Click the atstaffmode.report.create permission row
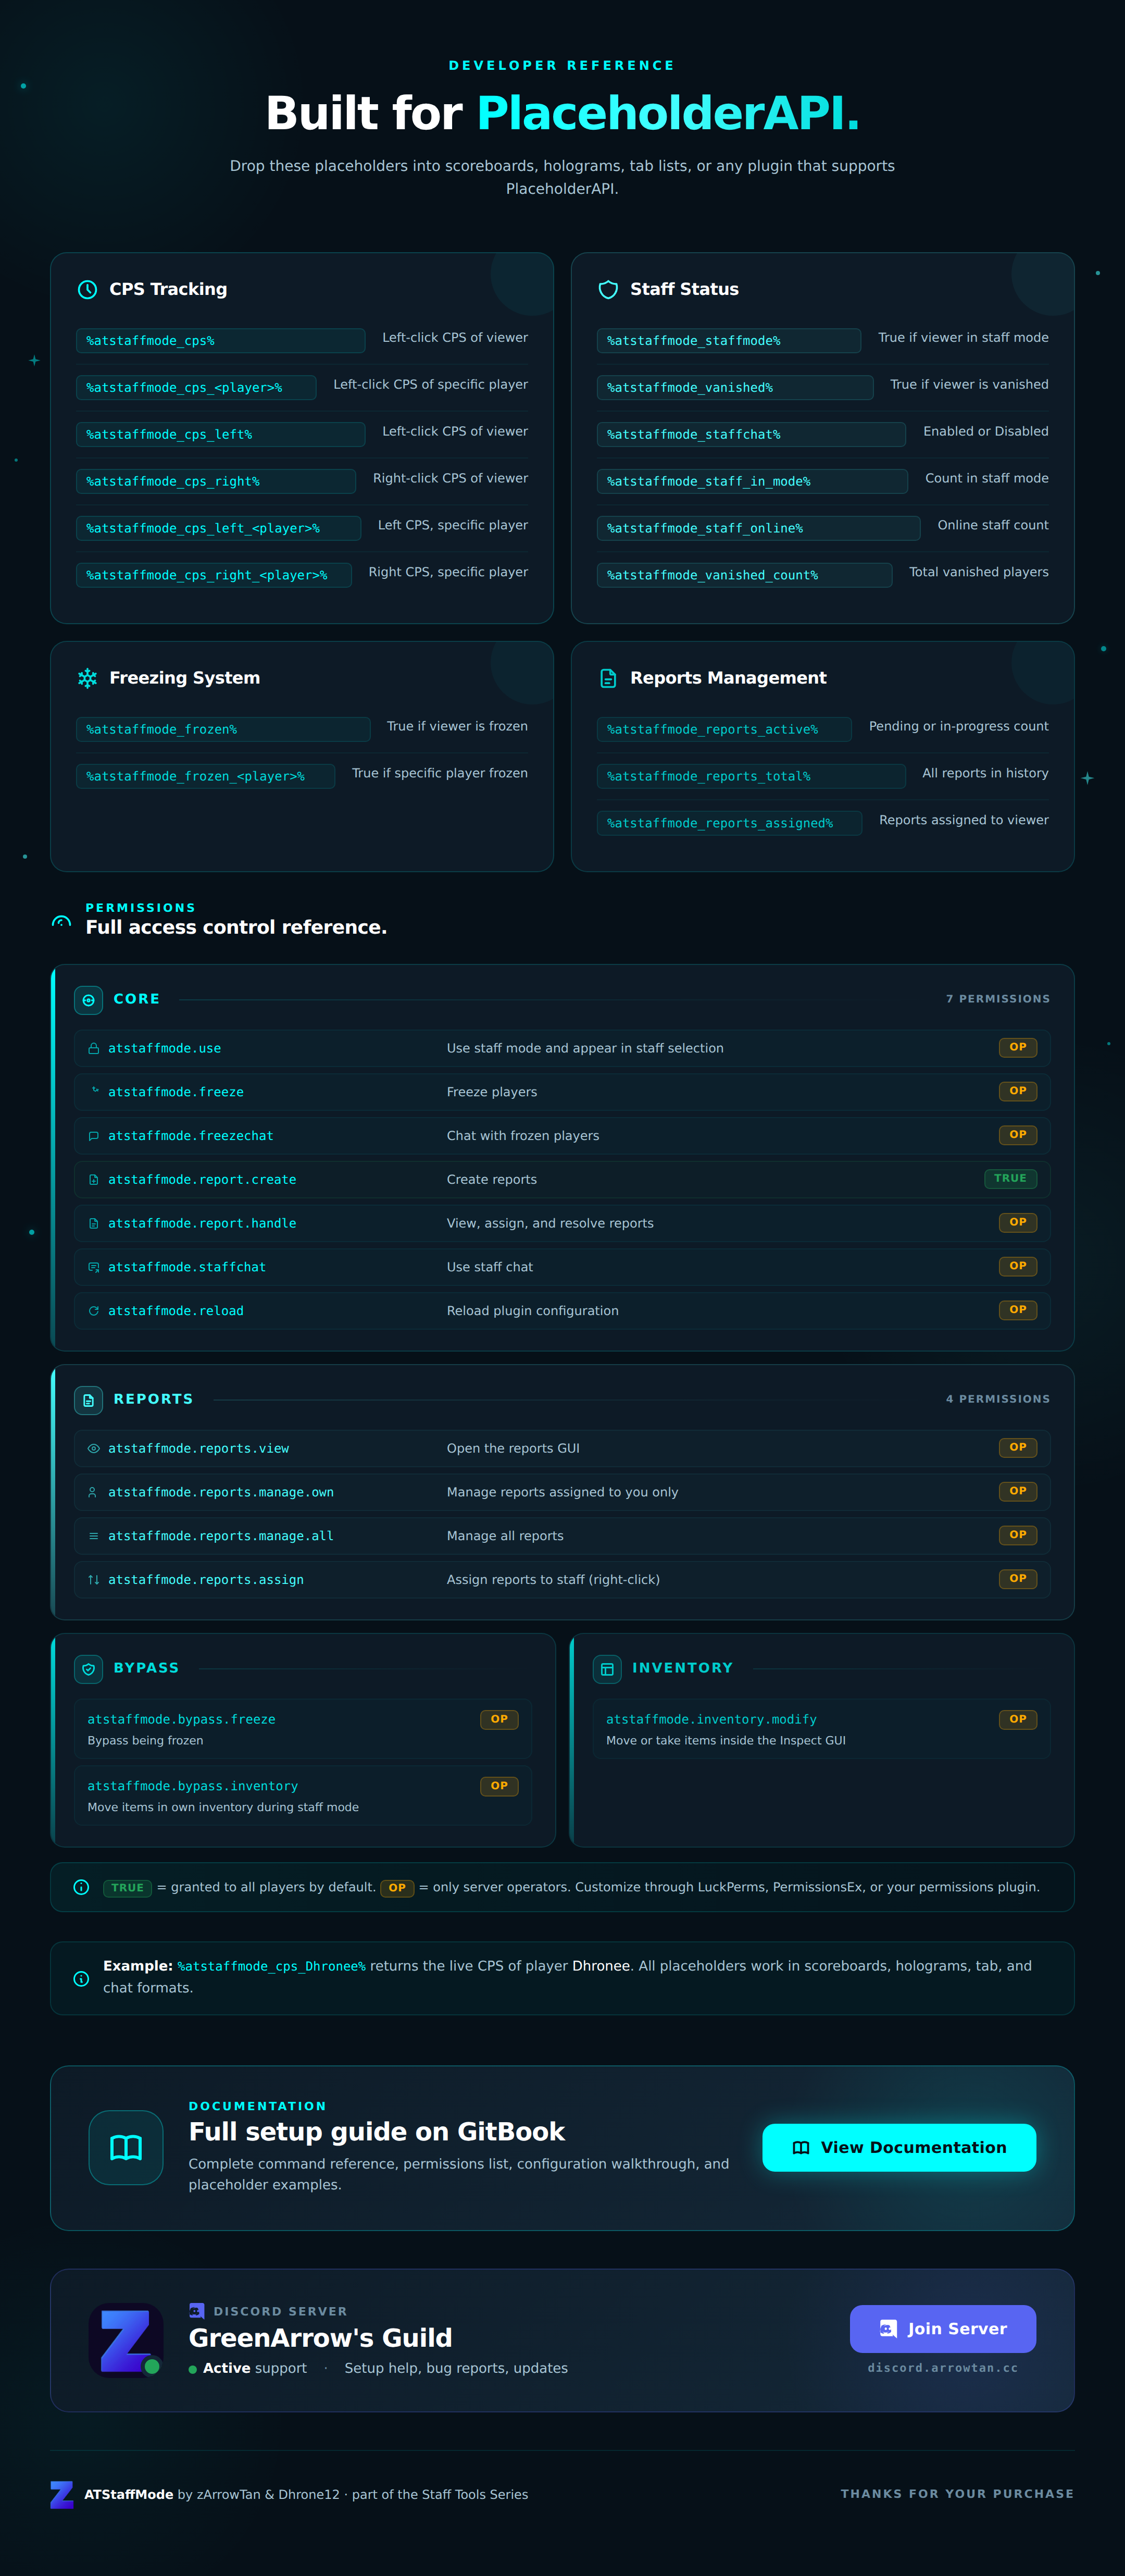 click(562, 1180)
